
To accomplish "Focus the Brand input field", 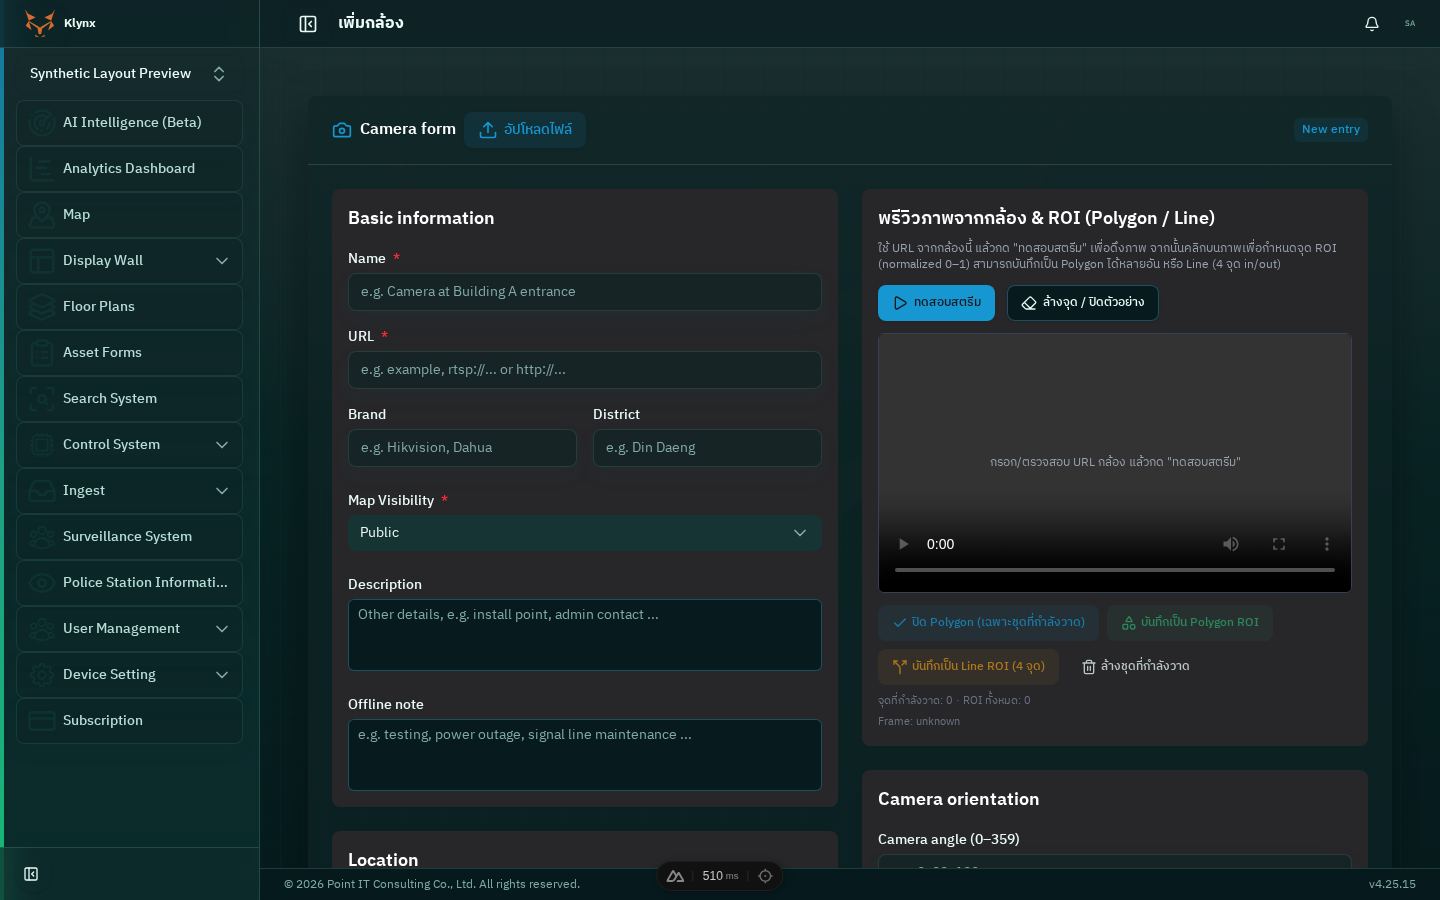I will pos(462,448).
